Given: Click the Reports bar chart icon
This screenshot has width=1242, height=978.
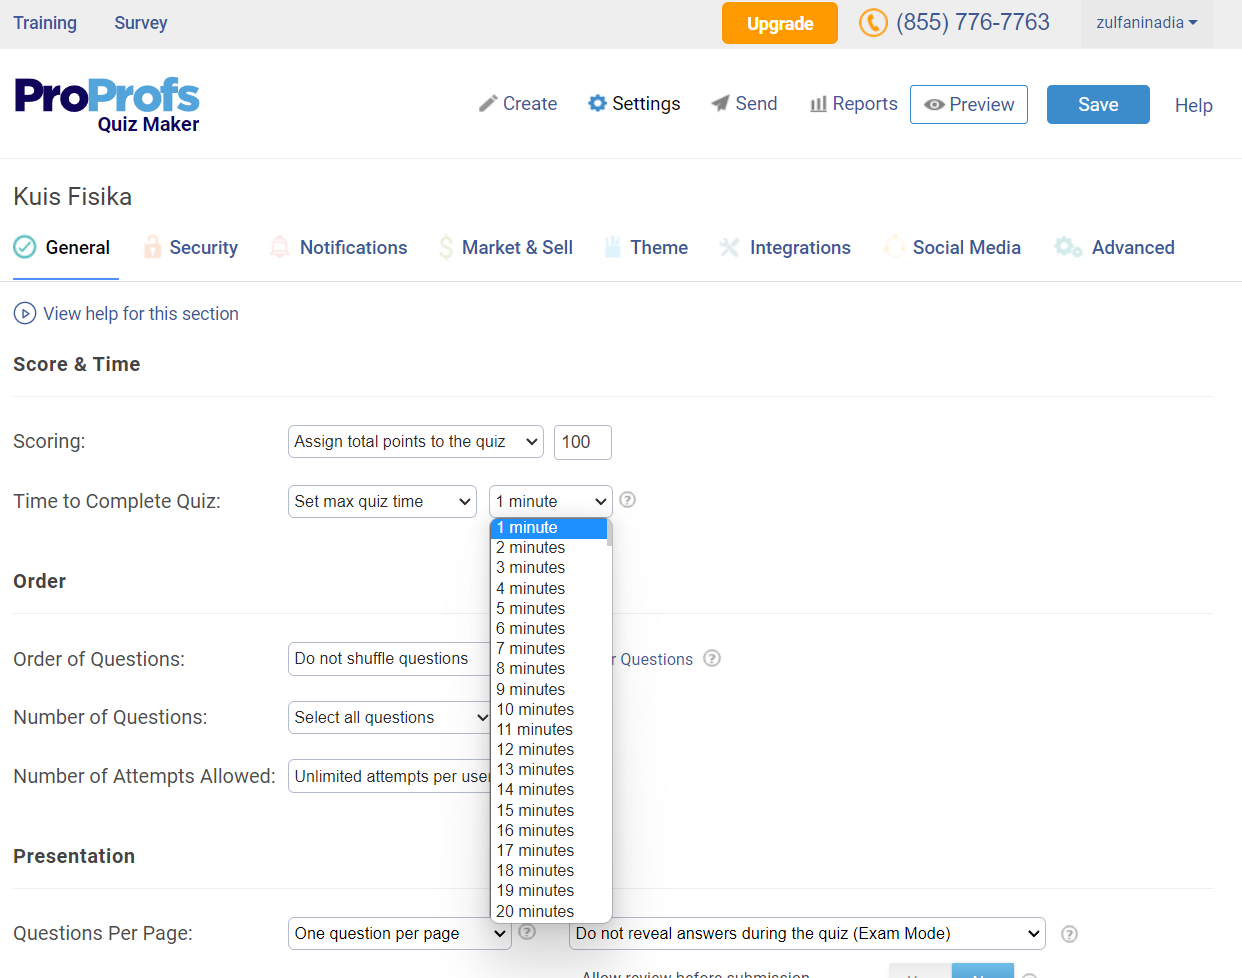Looking at the screenshot, I should click(818, 104).
